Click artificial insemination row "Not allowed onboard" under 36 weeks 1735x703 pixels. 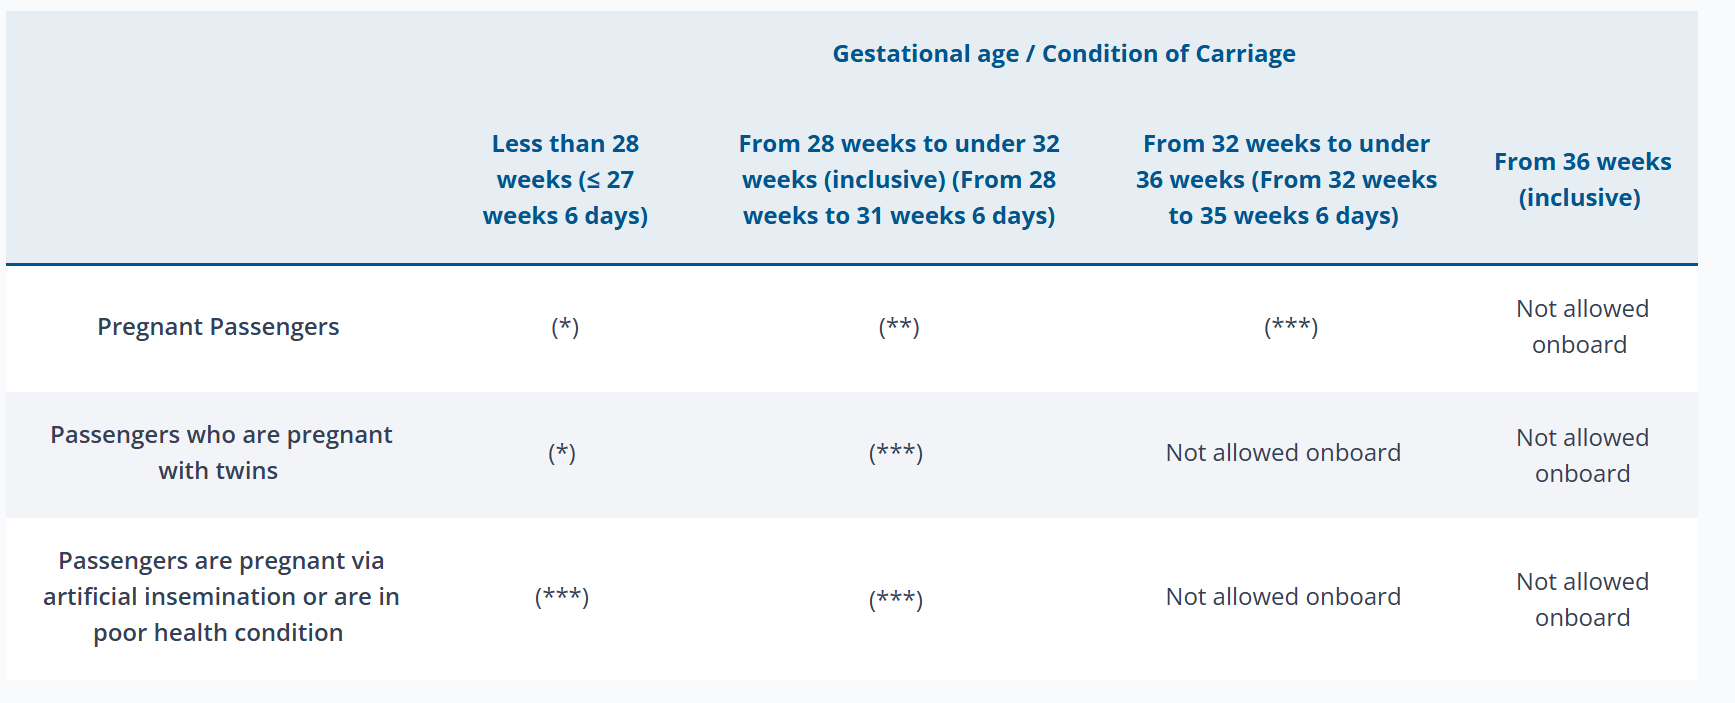(1582, 600)
